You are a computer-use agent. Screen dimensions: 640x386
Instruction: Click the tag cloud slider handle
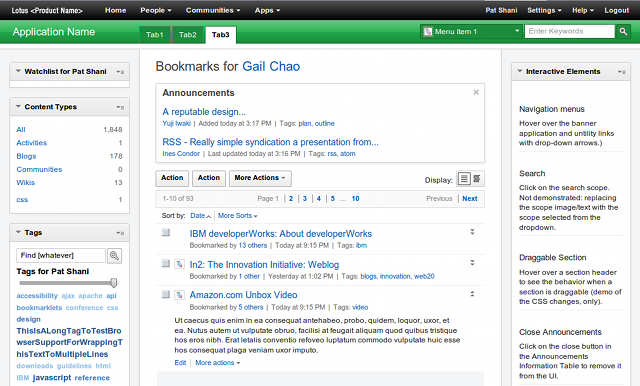[114, 282]
